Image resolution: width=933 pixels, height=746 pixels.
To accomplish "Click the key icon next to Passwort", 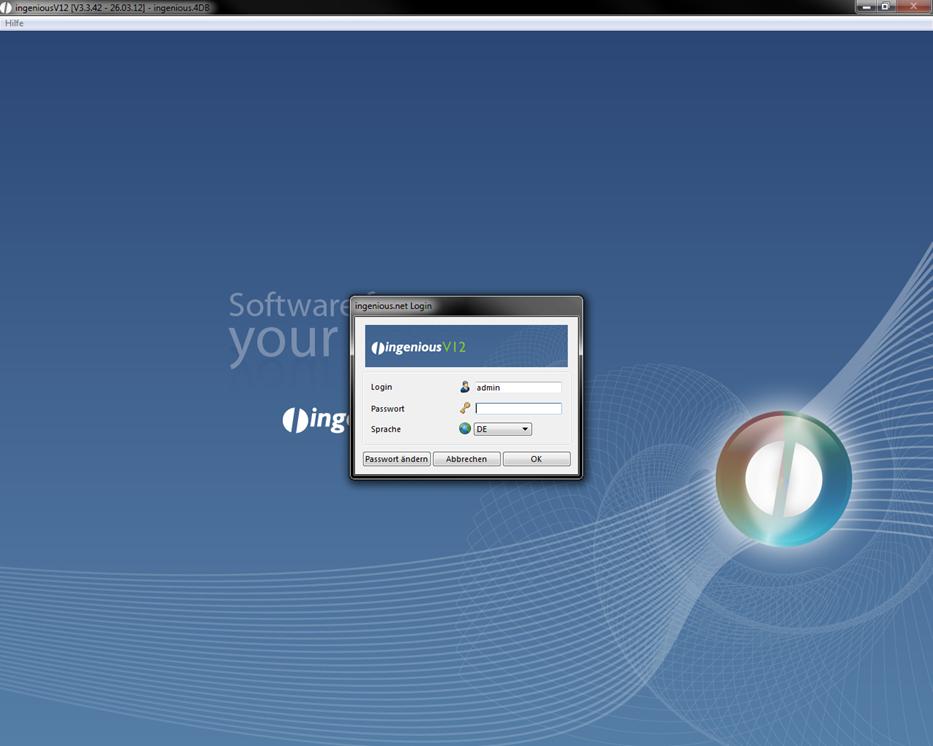I will (465, 408).
